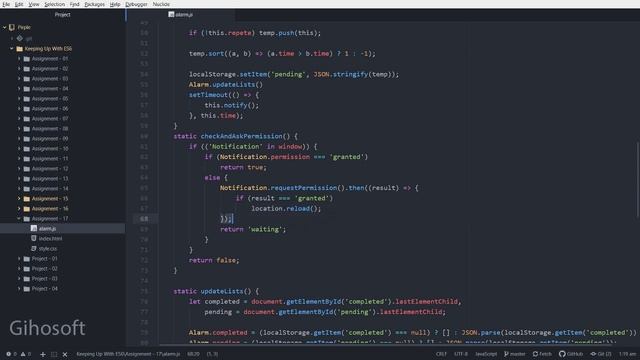Viewport: 640px width, 360px height.
Task: Collapse the Keeping Up With ES6 folder
Action: tap(12, 49)
